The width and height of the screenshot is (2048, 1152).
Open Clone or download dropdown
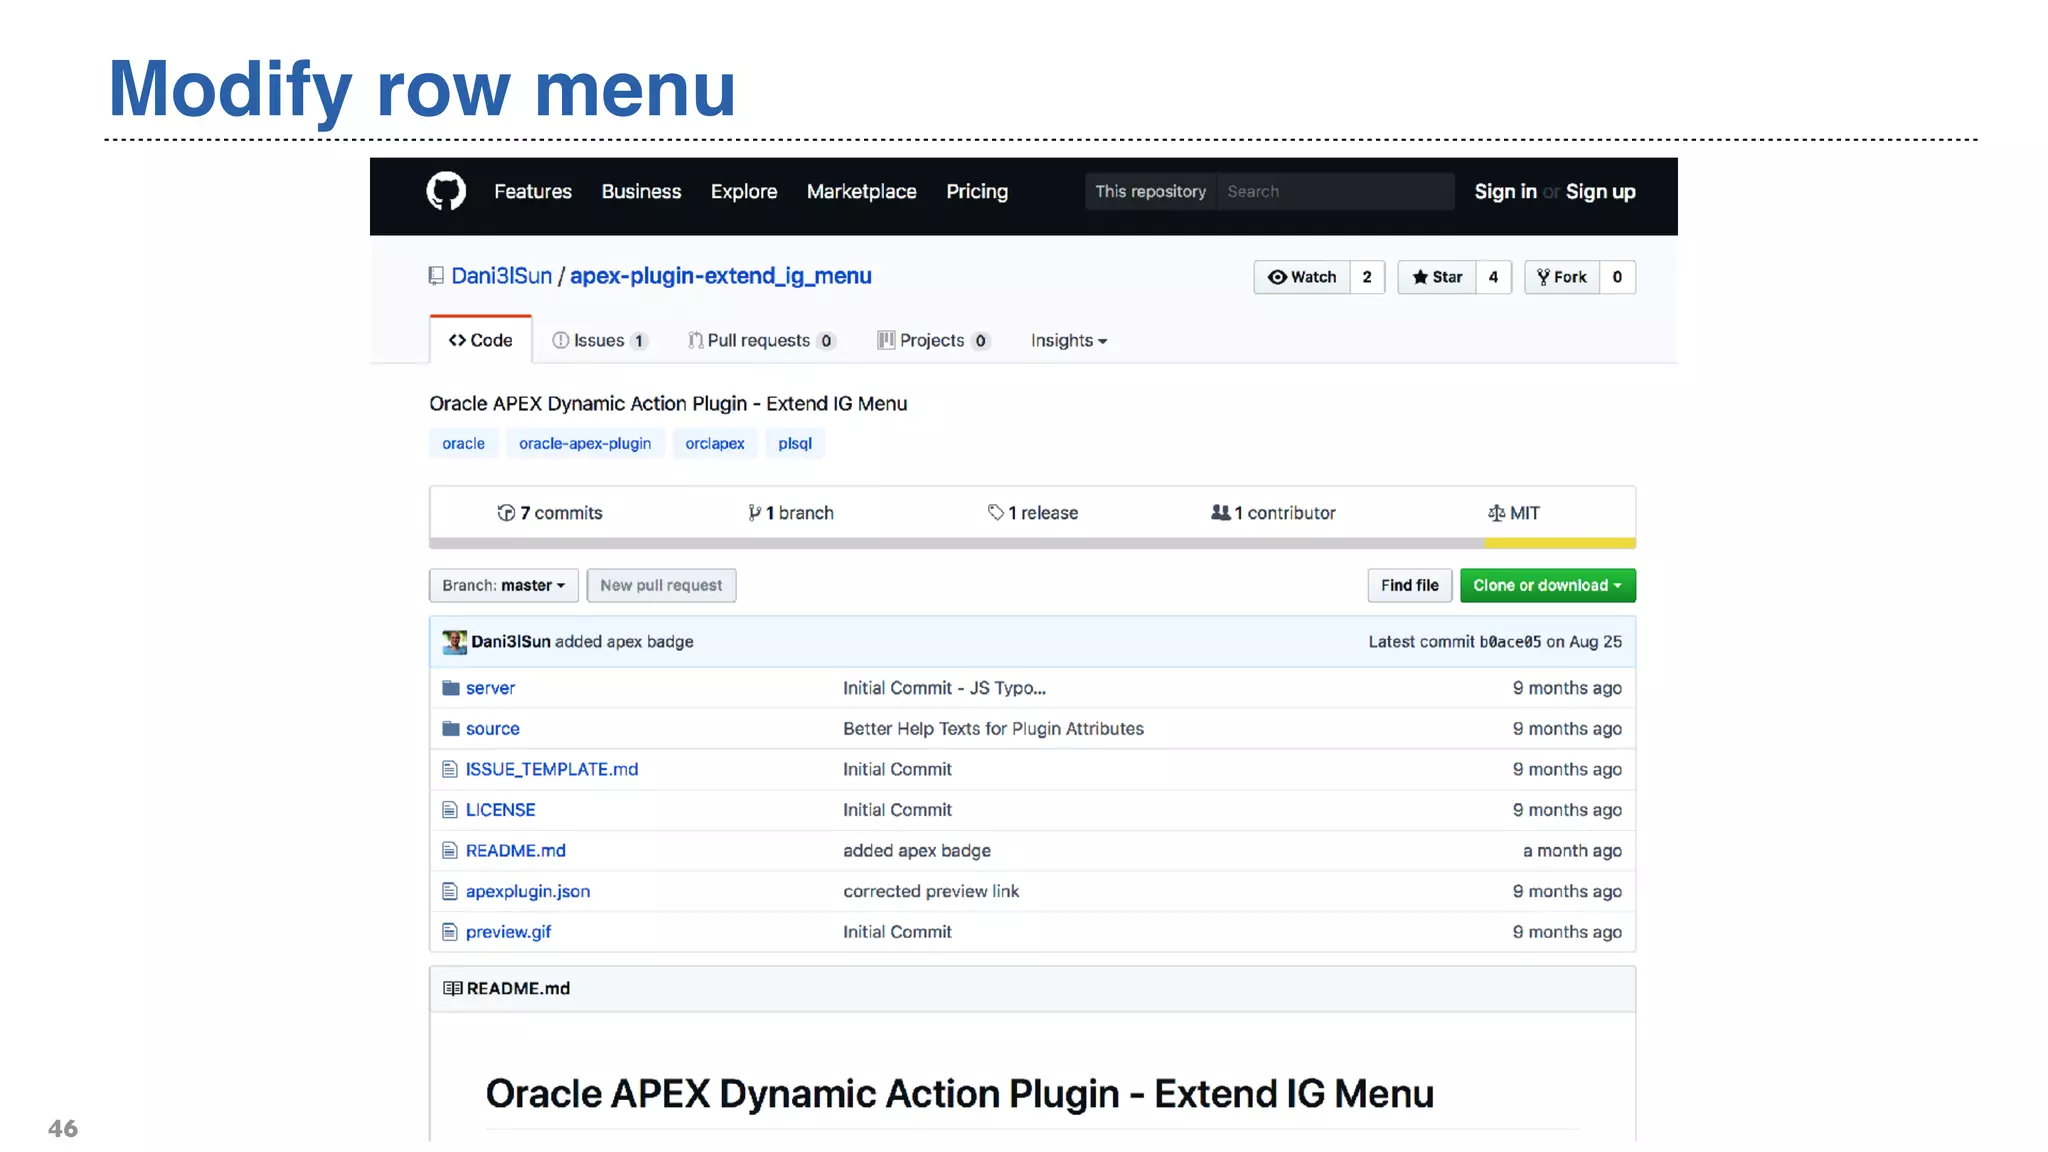coord(1548,585)
